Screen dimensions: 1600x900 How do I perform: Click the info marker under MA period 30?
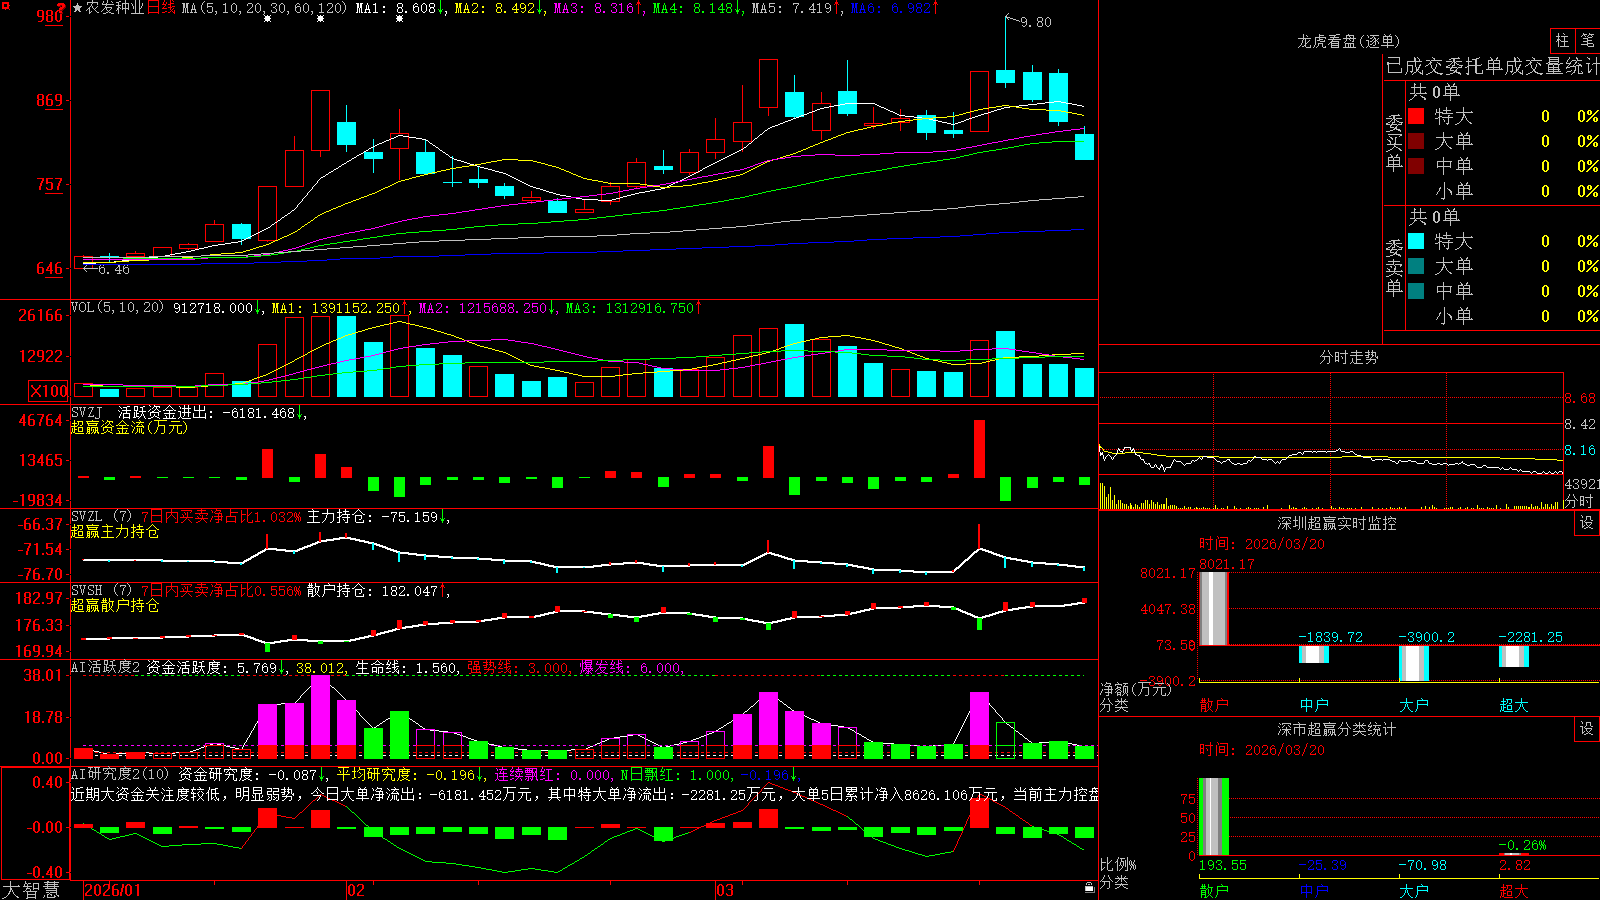point(267,19)
